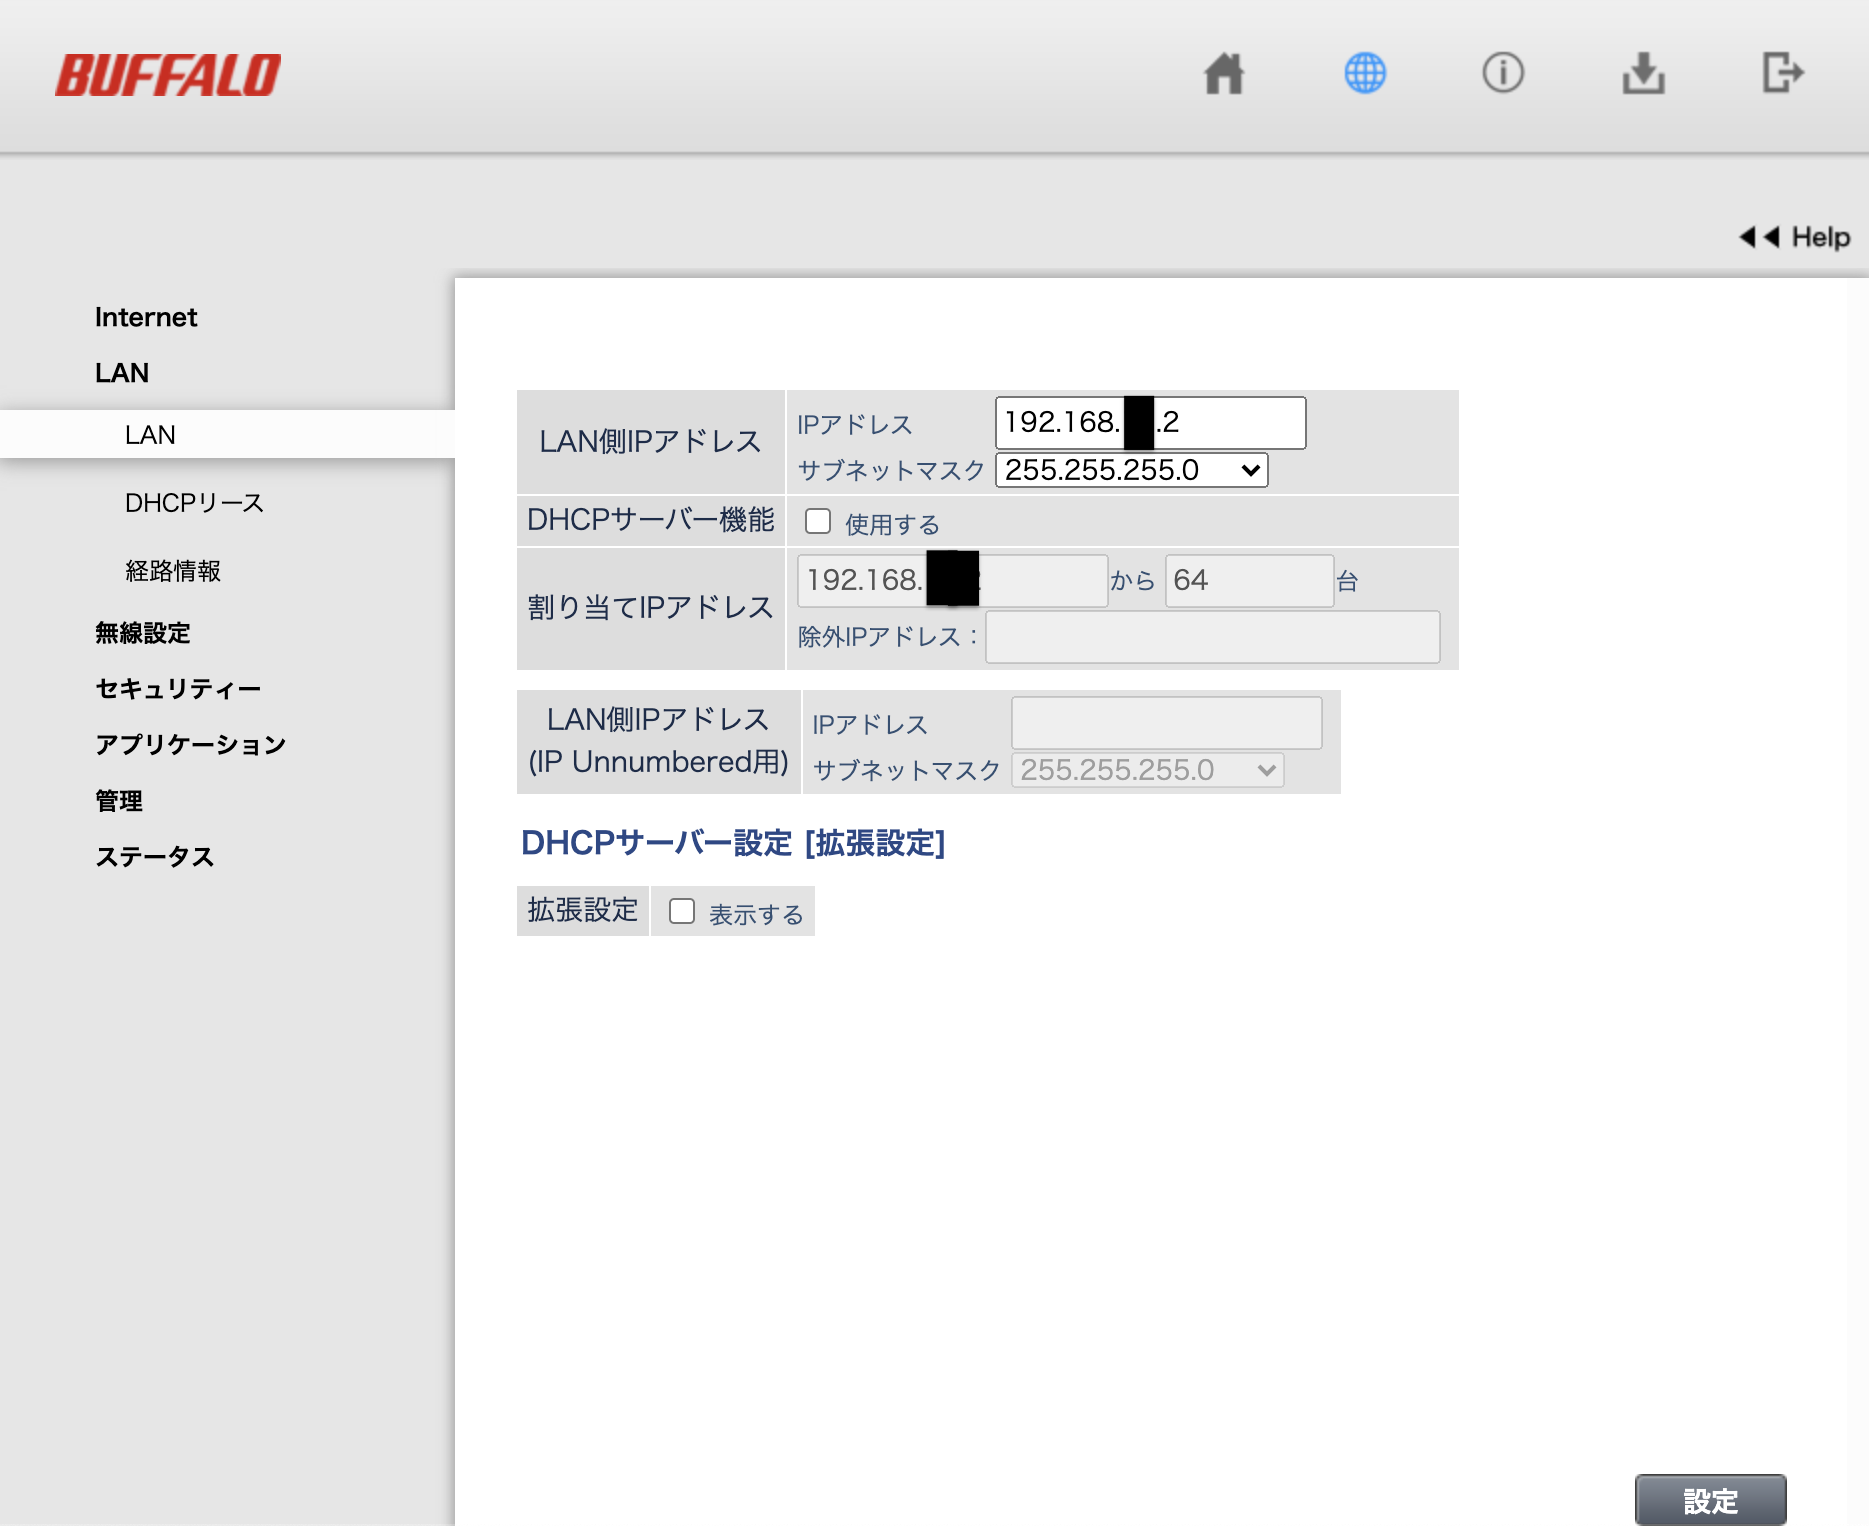Image resolution: width=1869 pixels, height=1526 pixels.
Task: Click the logout icon
Action: click(1784, 73)
